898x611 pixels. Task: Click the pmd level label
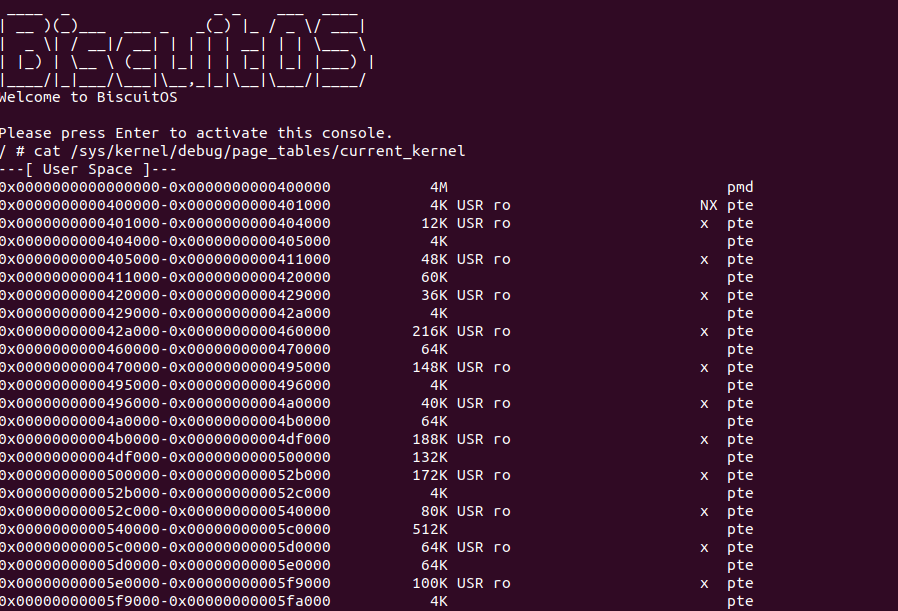(740, 187)
